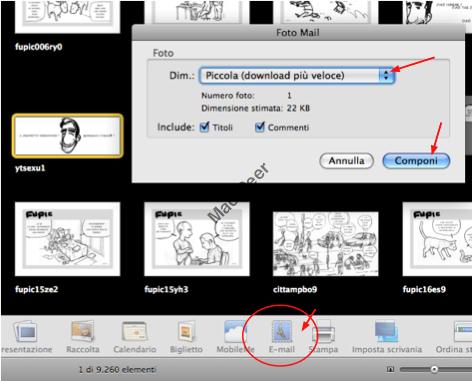Click the Componi button
The height and width of the screenshot is (381, 472).
pyautogui.click(x=416, y=161)
